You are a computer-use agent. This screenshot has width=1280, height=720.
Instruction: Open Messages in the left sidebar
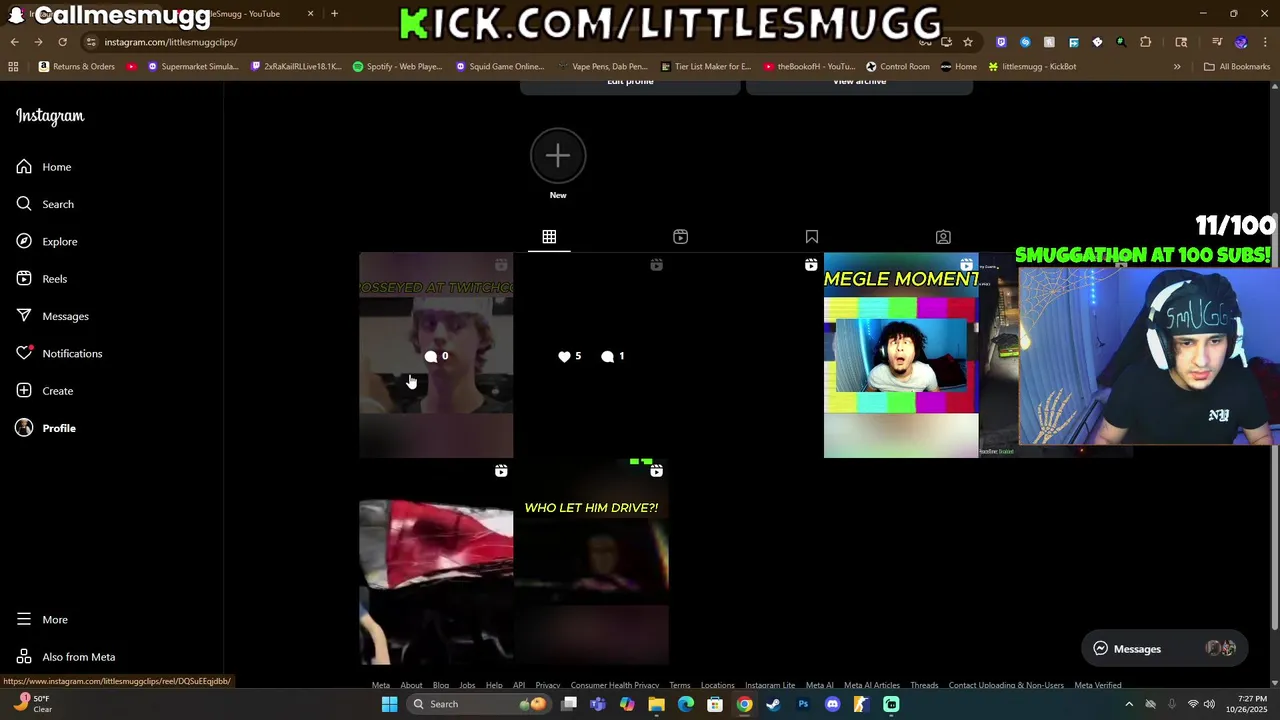click(53, 316)
